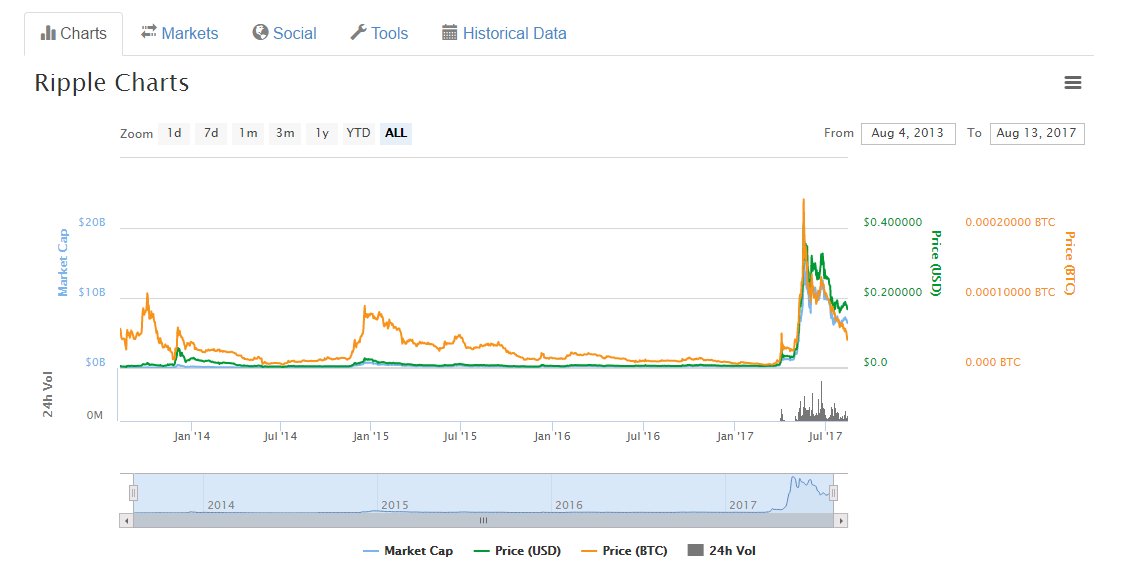Click the 0.00020000 BTC axis label

pyautogui.click(x=1010, y=222)
